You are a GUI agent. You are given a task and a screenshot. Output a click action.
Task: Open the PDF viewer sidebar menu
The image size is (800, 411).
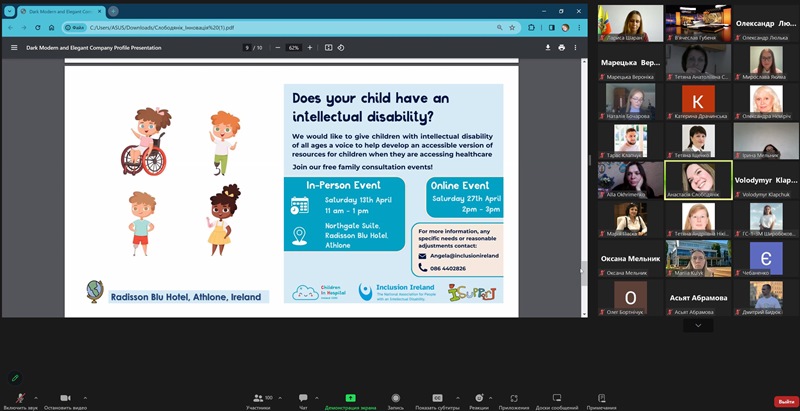[x=14, y=47]
